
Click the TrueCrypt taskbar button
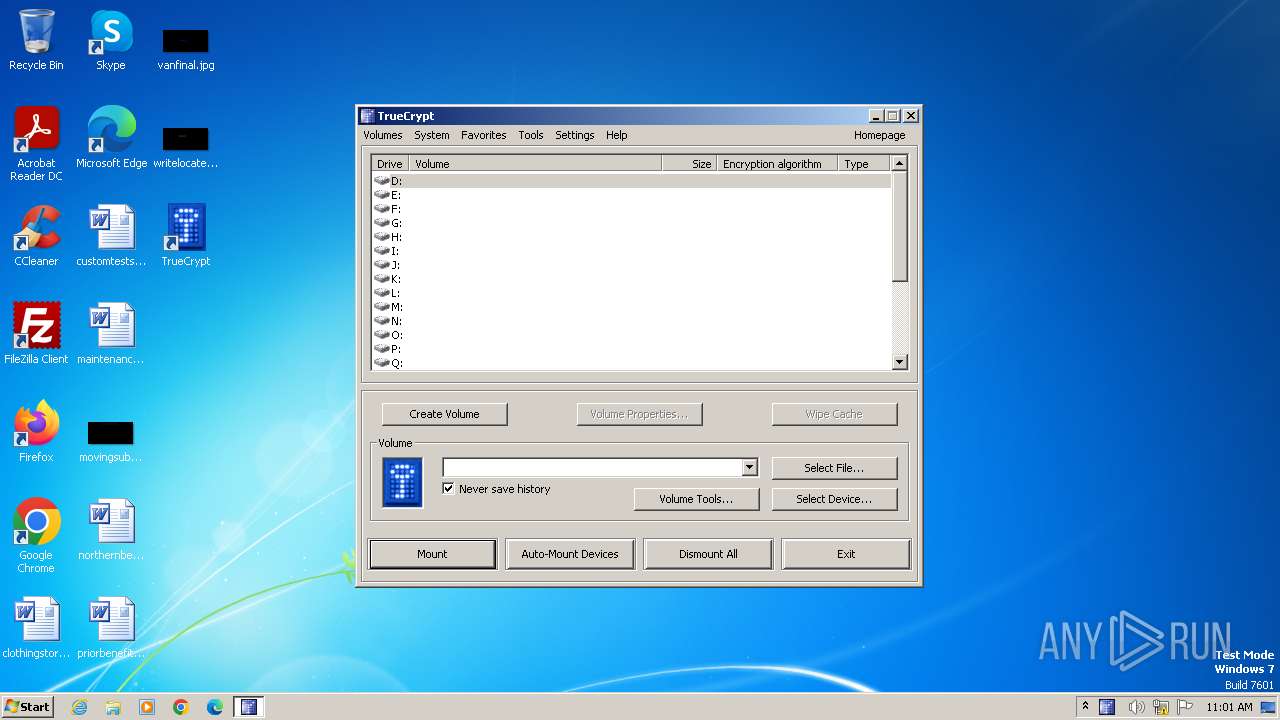tap(249, 707)
